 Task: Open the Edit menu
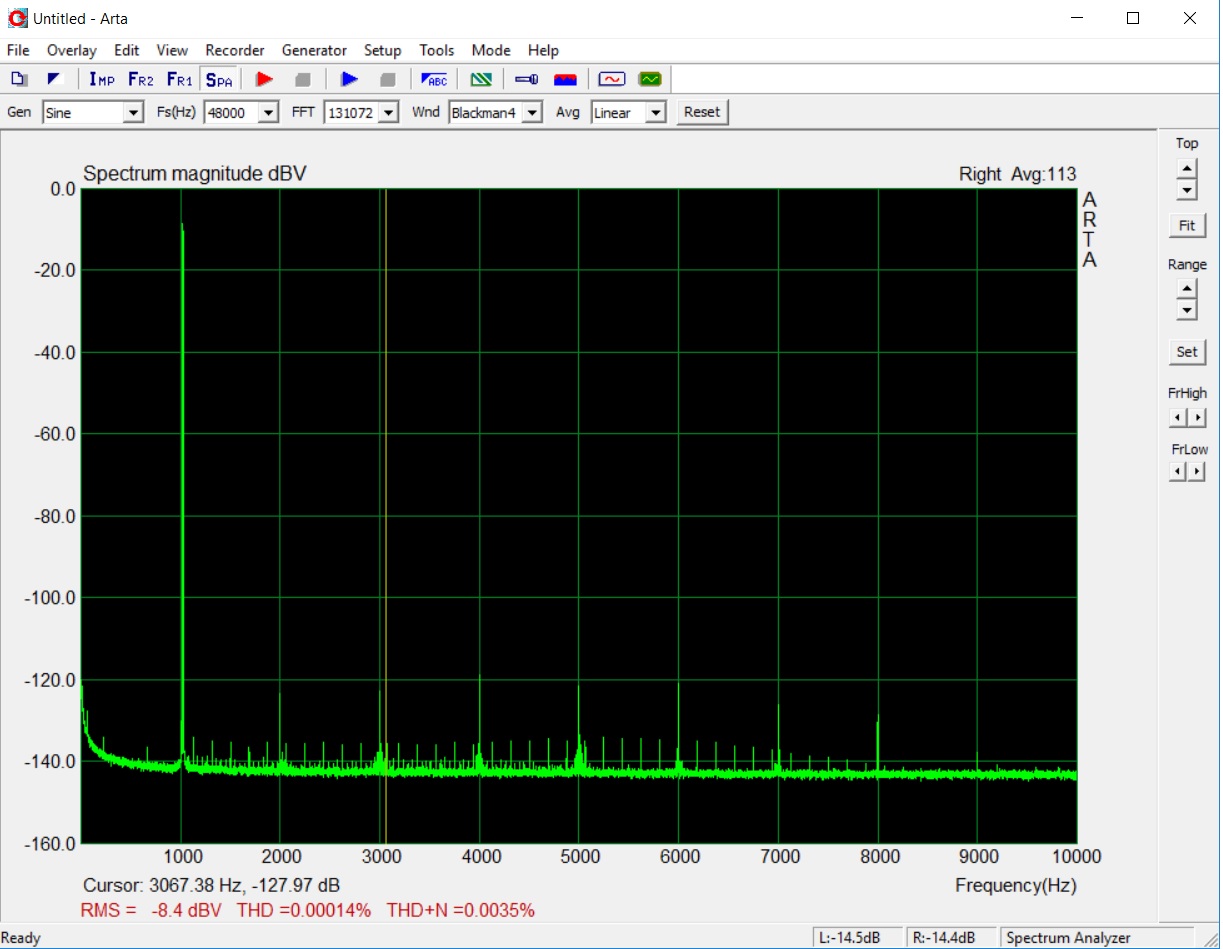pyautogui.click(x=127, y=50)
